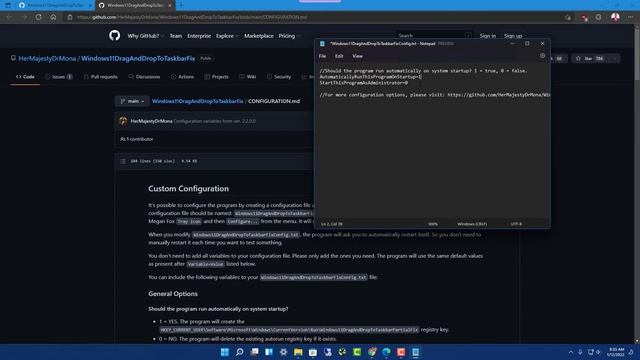This screenshot has width=640, height=360.
Task: Focus the GitHub search field
Action: pos(434,36)
